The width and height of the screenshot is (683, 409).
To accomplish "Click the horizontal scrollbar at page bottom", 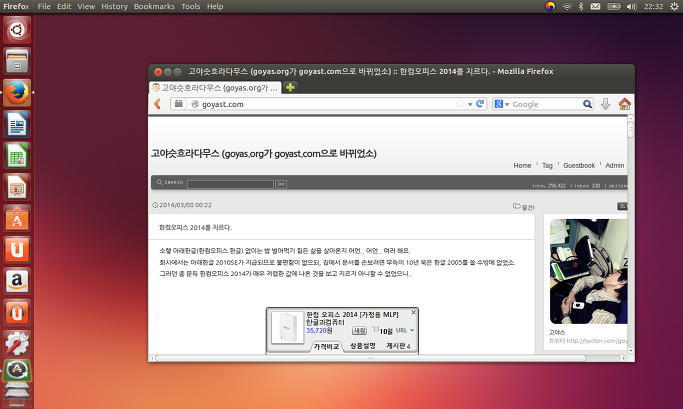I will point(371,358).
